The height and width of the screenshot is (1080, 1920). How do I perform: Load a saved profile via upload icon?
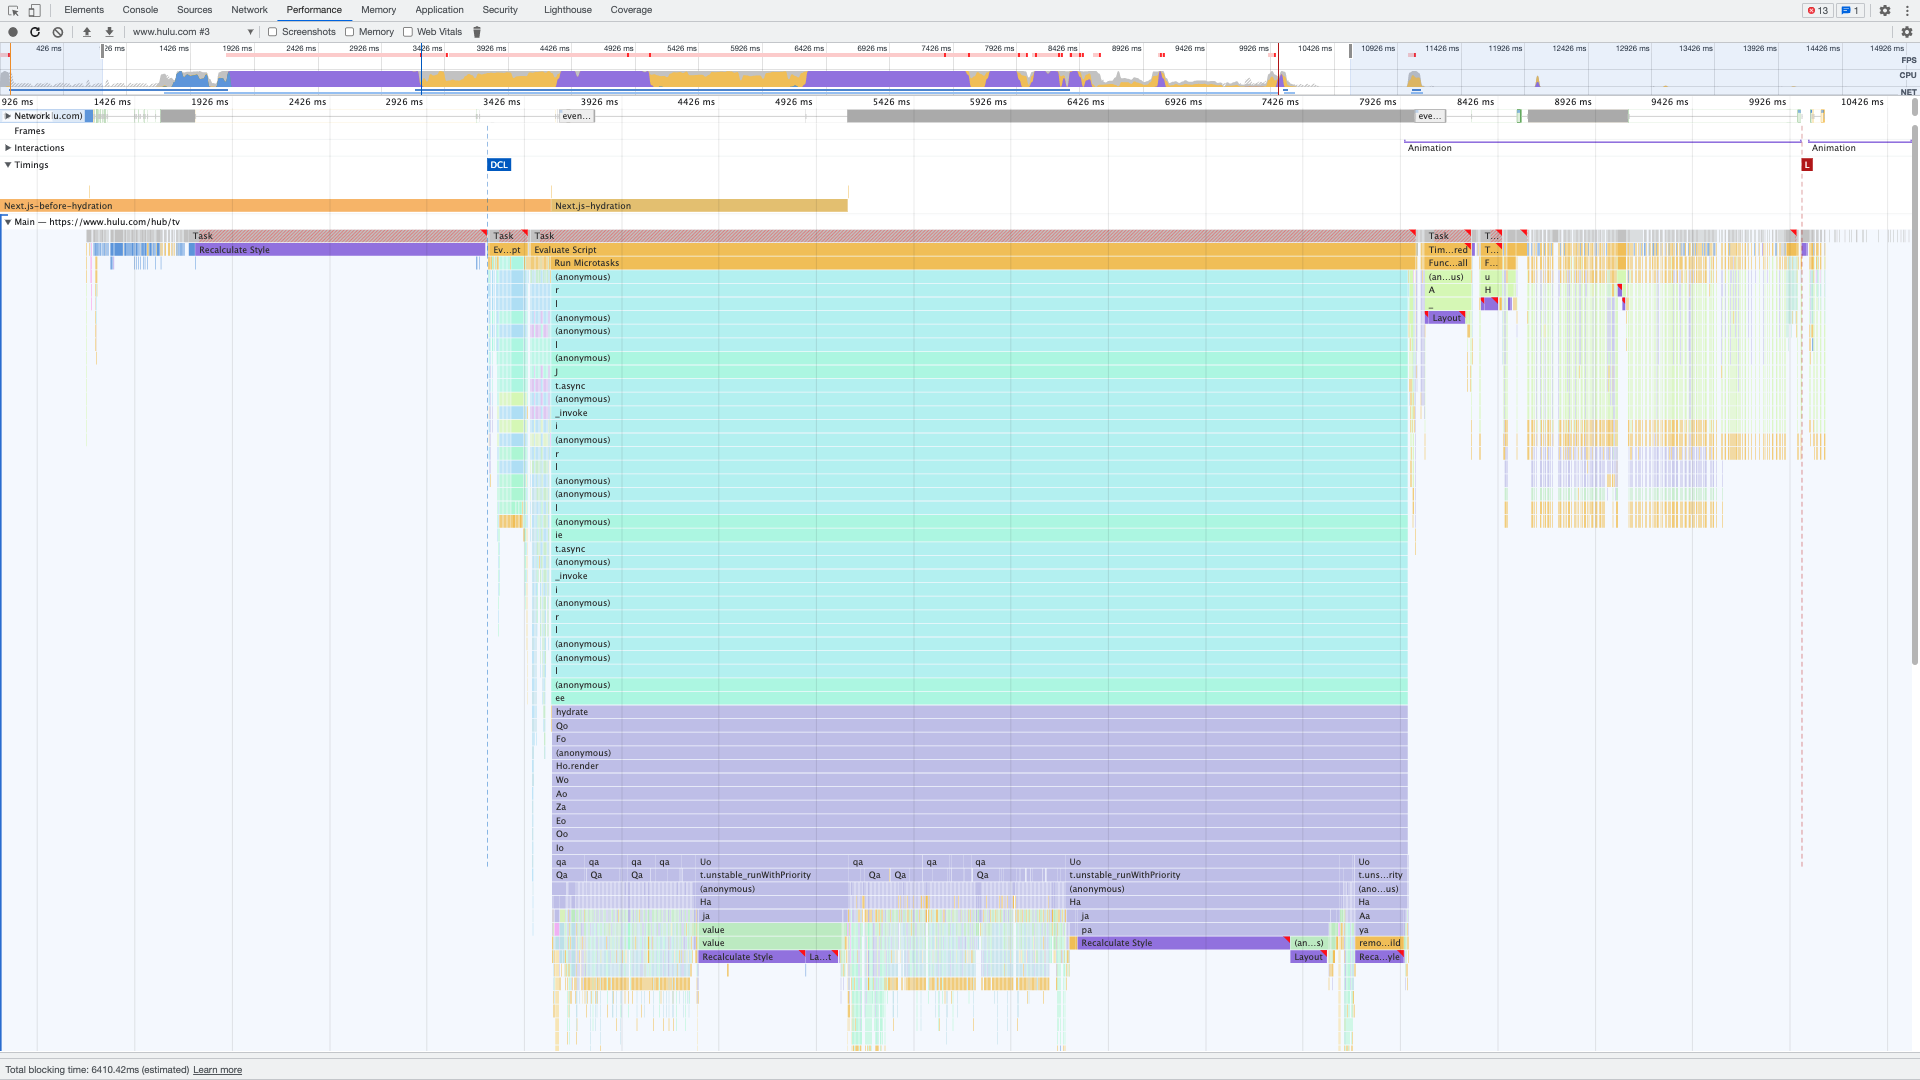[x=87, y=31]
